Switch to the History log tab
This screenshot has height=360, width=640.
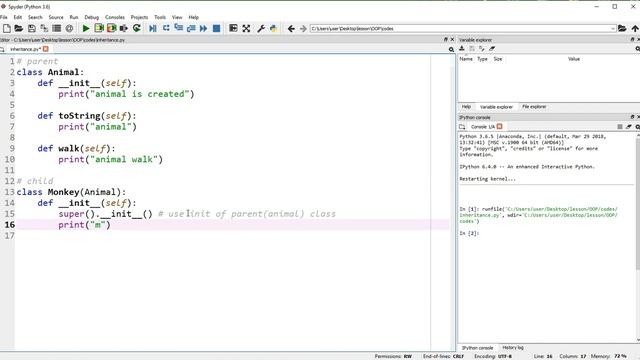click(513, 348)
